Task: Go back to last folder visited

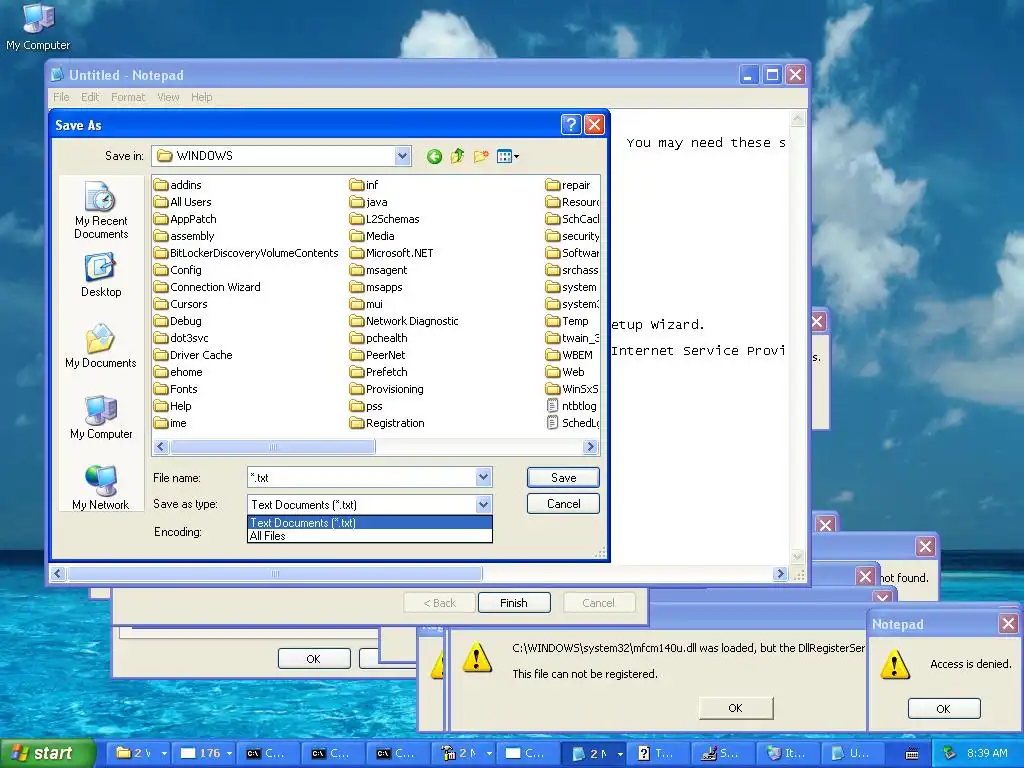Action: [434, 156]
